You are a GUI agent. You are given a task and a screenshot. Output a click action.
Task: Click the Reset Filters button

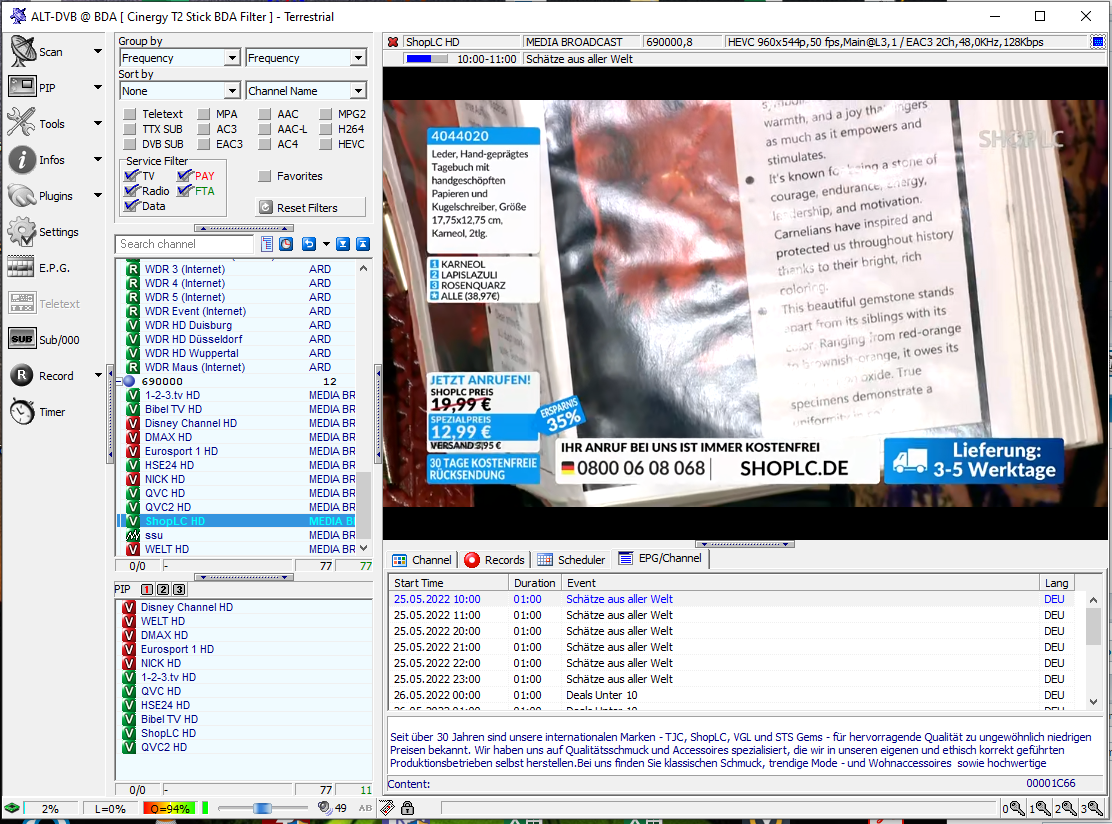[x=309, y=208]
